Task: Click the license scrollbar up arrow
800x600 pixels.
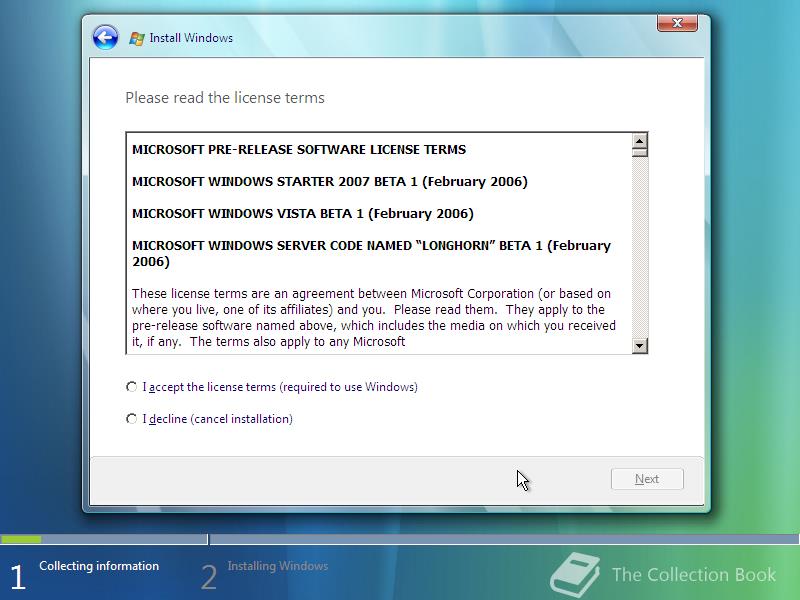Action: pos(640,140)
